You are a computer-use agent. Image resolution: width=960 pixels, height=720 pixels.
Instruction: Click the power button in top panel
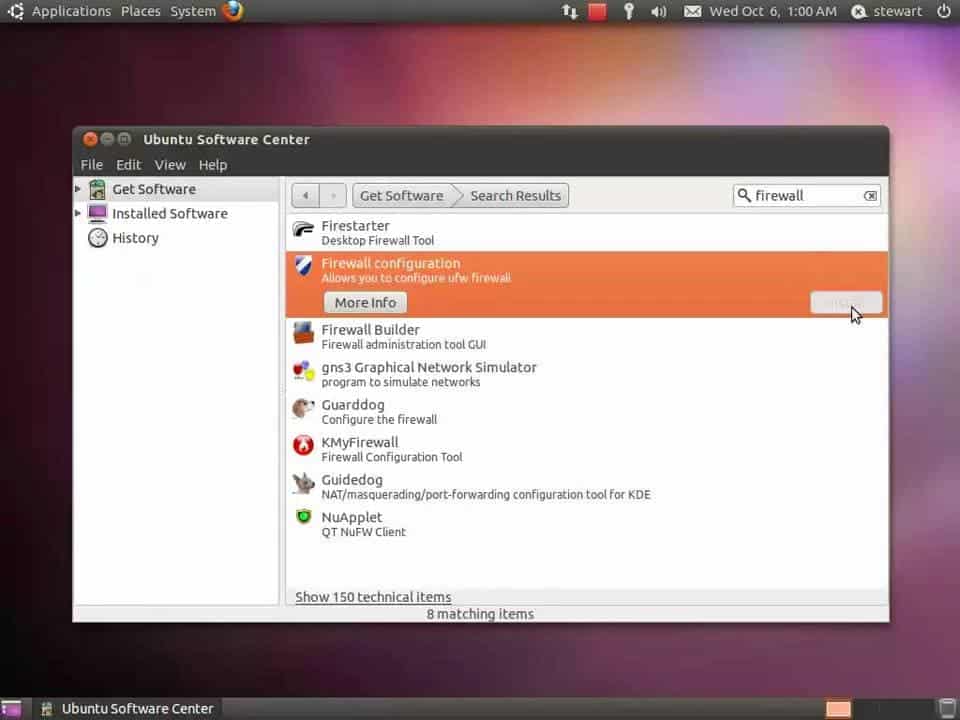tap(943, 11)
